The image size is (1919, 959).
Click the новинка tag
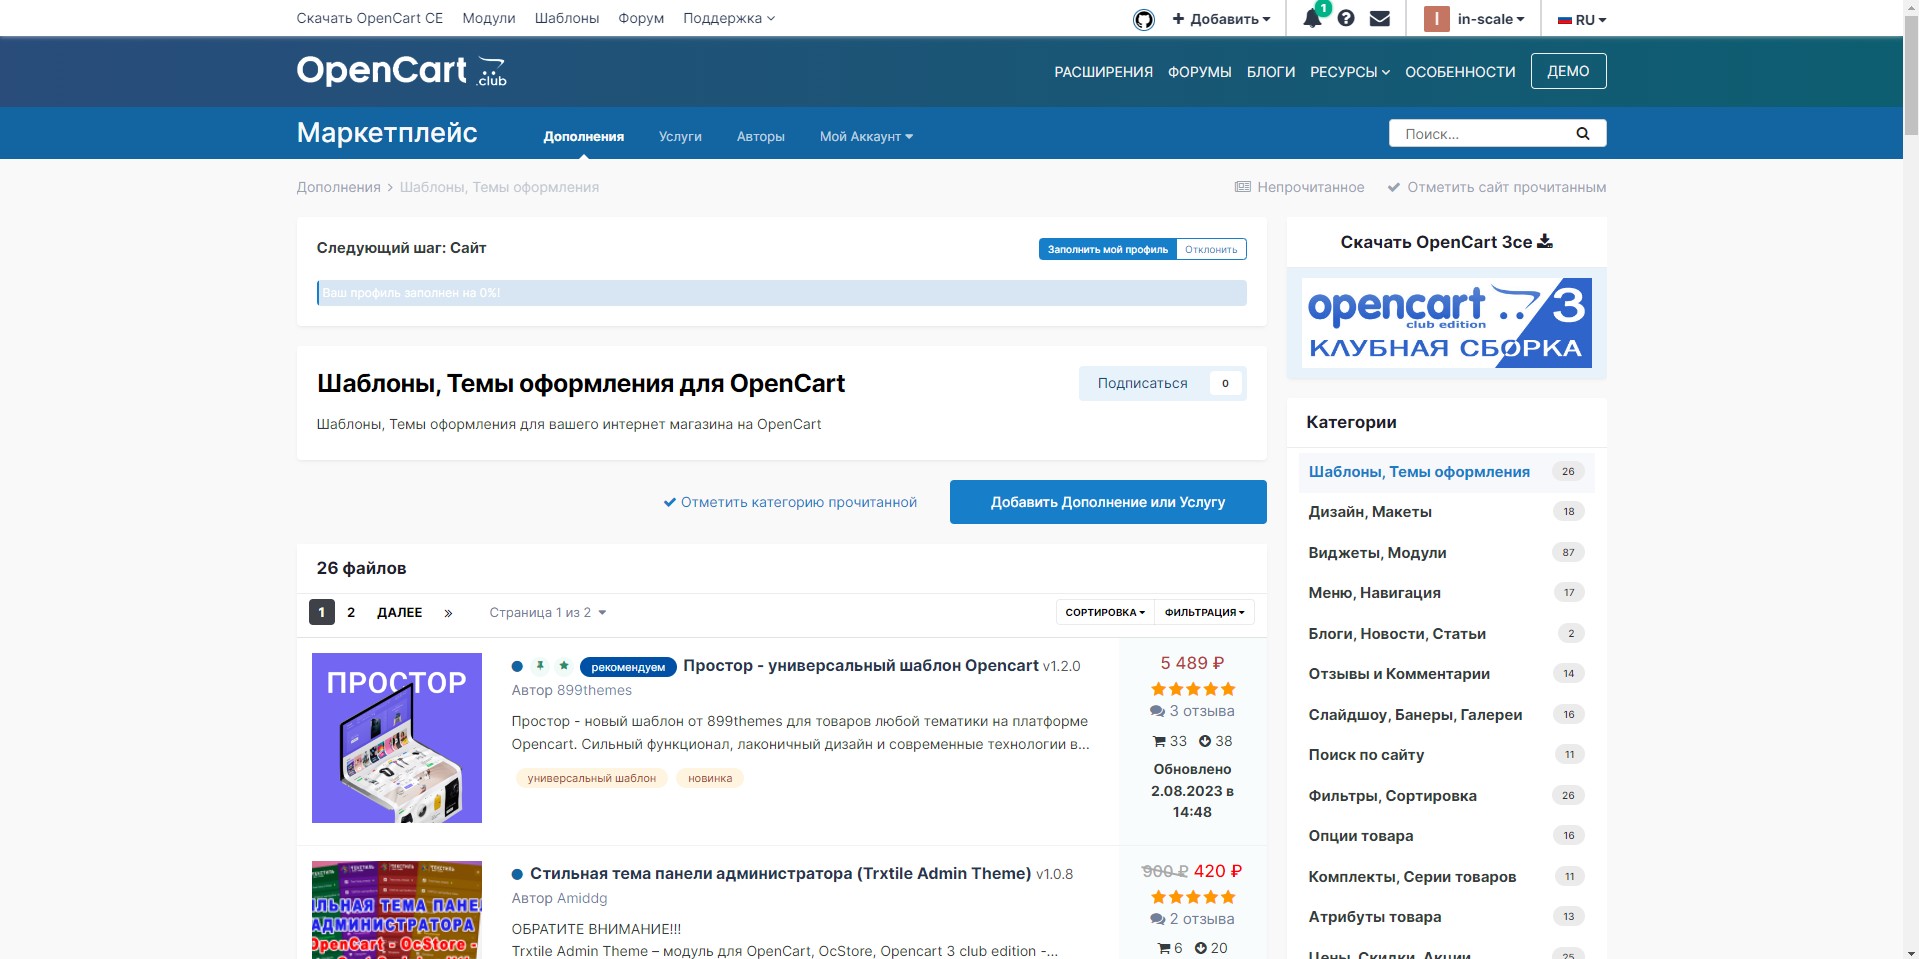710,778
